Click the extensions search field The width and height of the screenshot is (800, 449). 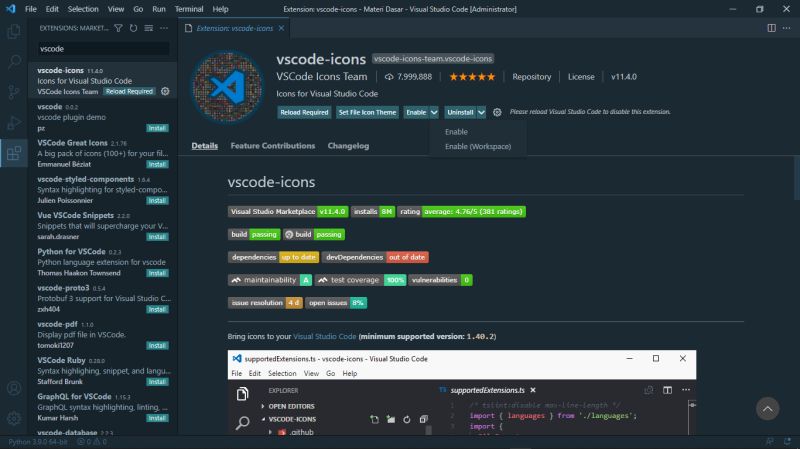pyautogui.click(x=103, y=49)
